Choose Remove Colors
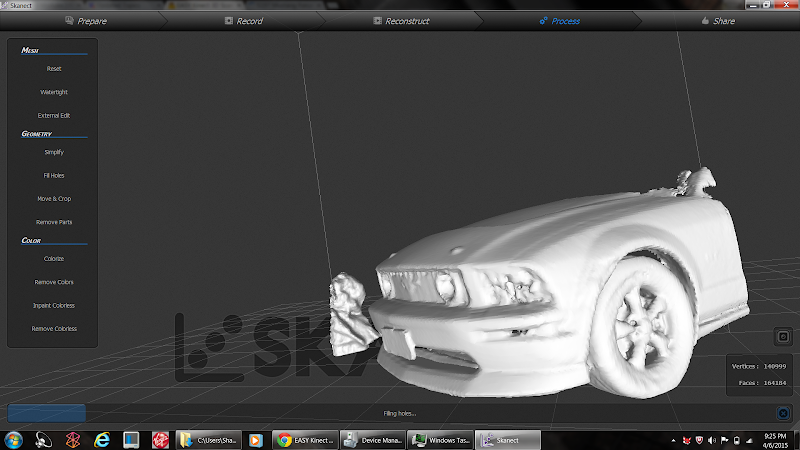Screen dimensions: 800x450 54,282
